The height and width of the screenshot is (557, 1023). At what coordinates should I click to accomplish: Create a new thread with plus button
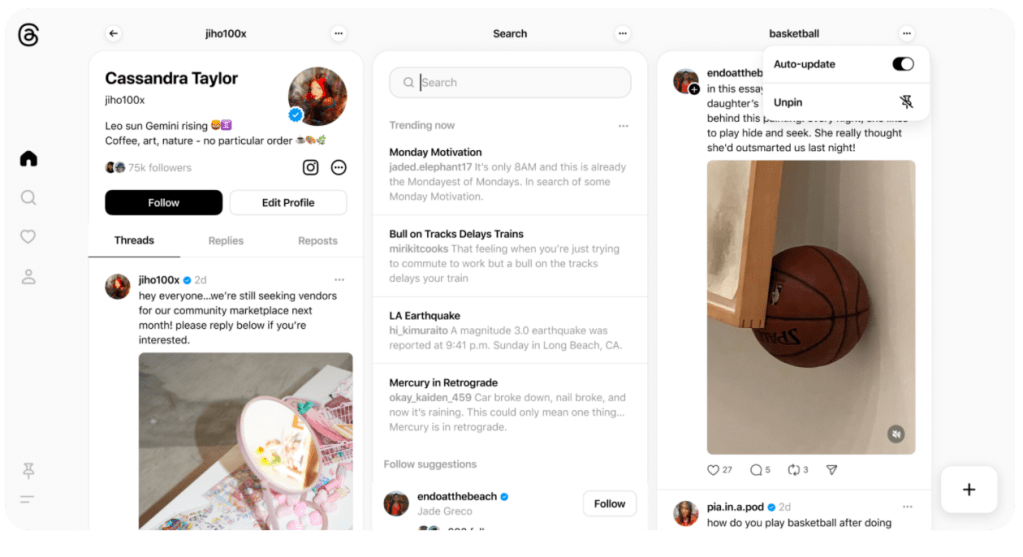[969, 490]
